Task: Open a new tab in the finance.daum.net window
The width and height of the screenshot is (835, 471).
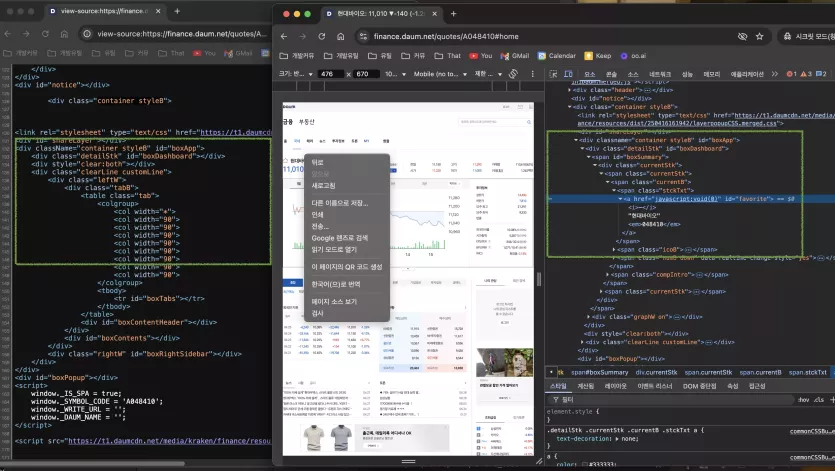Action: point(453,14)
